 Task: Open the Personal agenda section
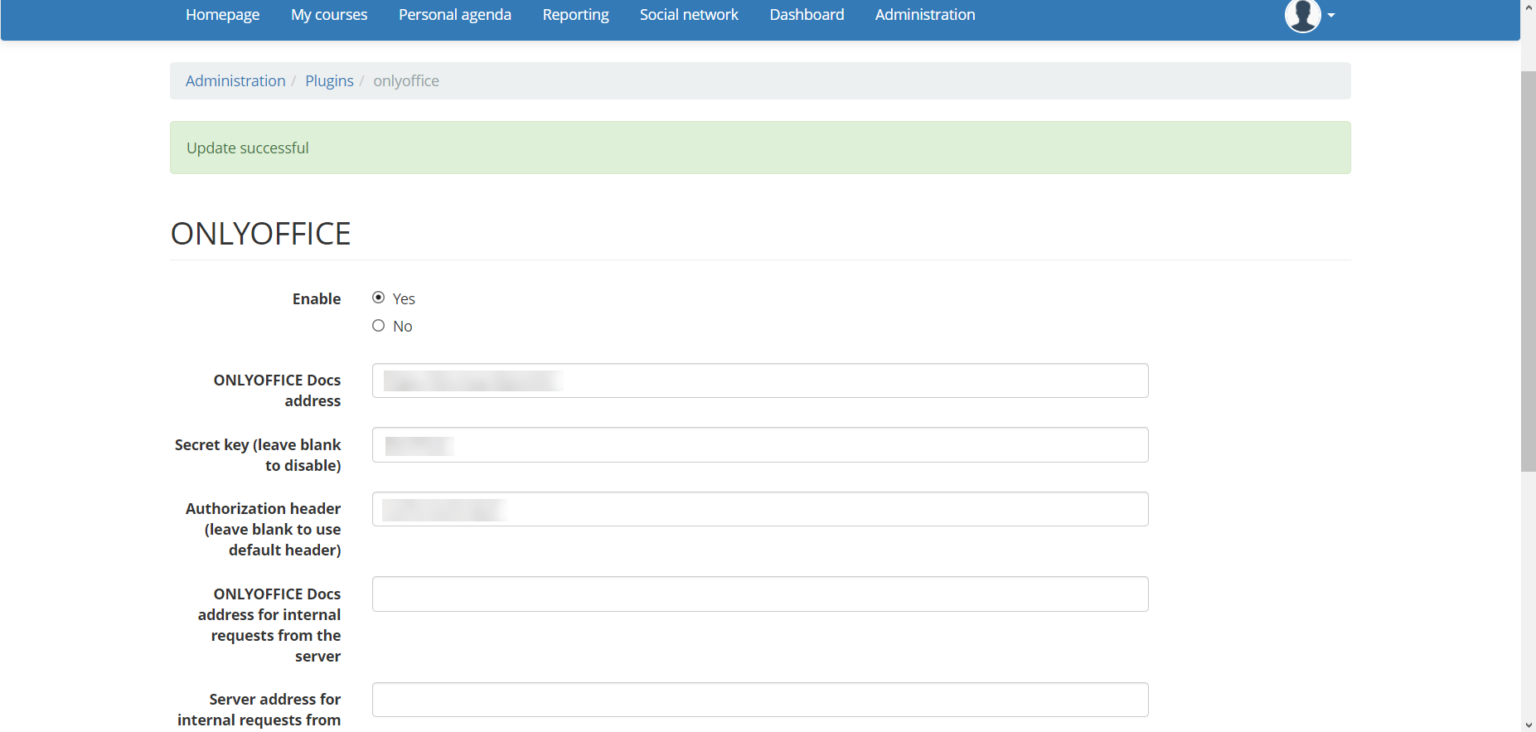[455, 14]
